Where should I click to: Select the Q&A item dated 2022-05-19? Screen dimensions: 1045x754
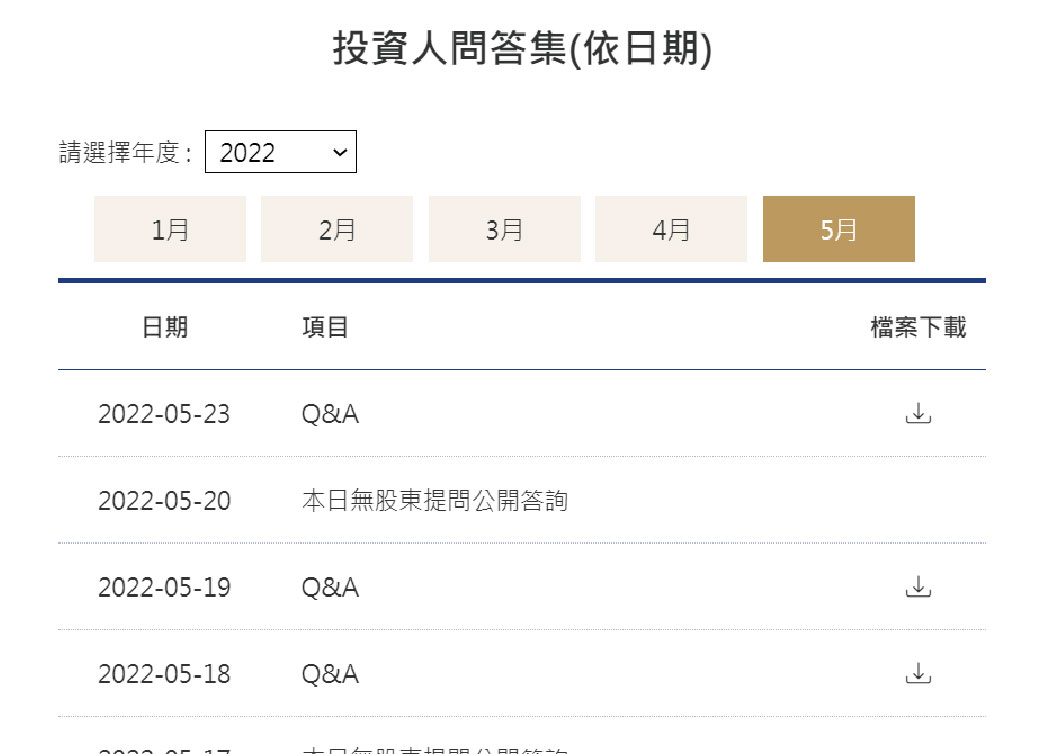pos(331,587)
